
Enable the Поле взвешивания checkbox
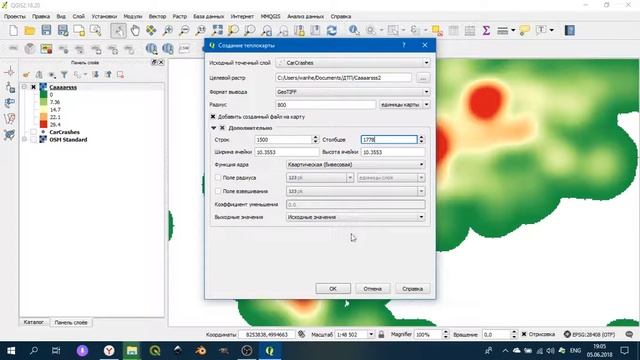[218, 191]
